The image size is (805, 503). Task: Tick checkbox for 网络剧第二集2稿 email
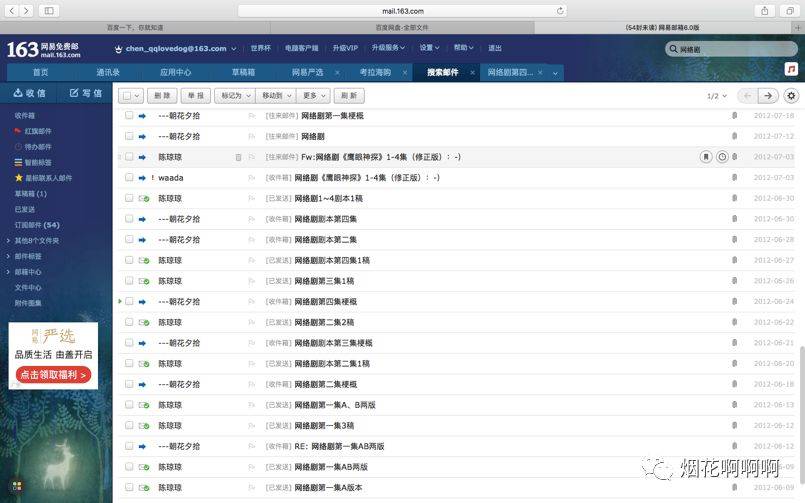coord(129,322)
